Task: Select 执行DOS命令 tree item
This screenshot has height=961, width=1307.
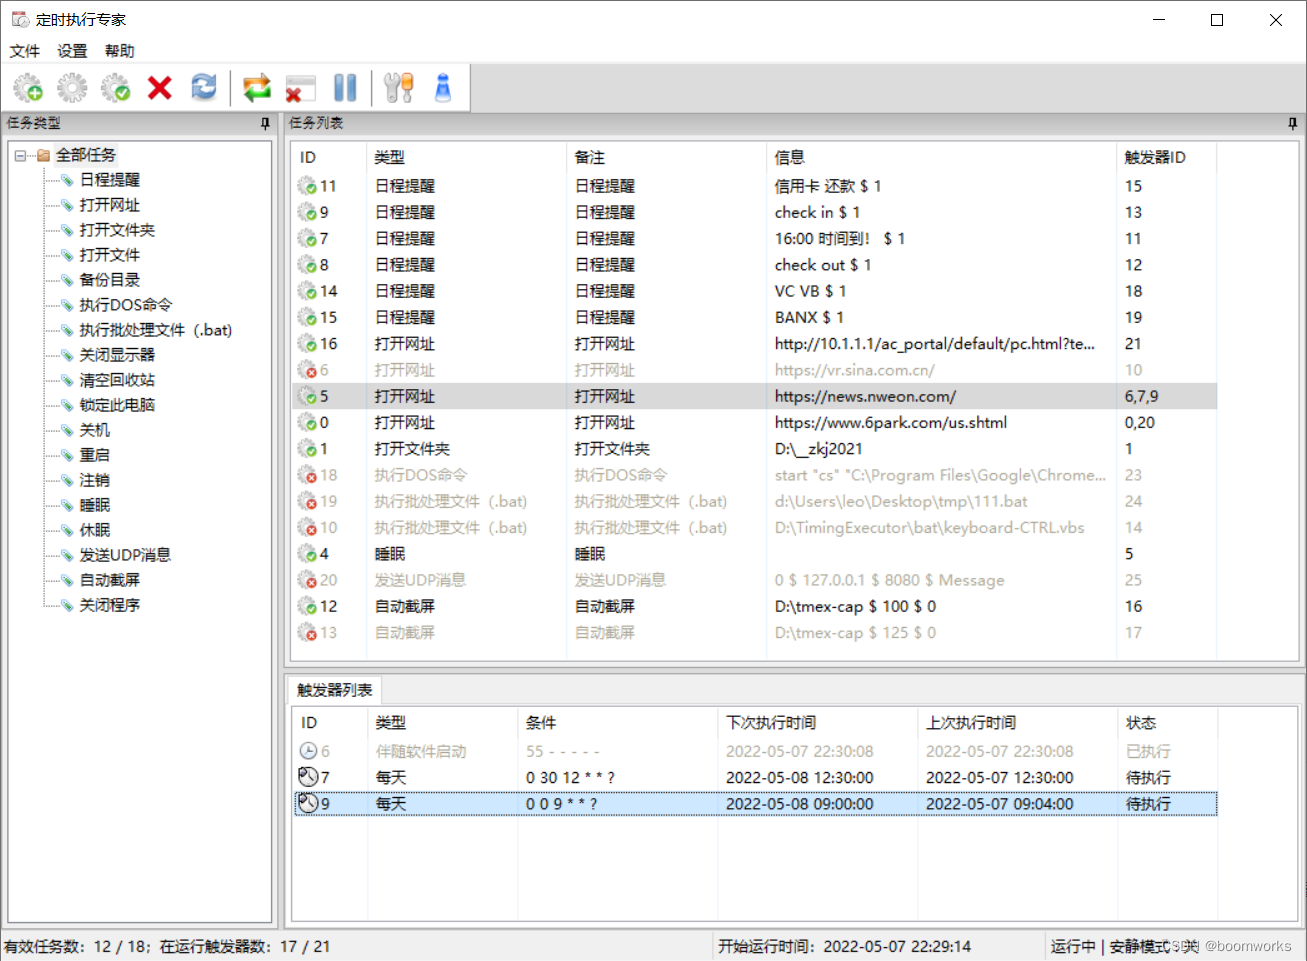Action: [126, 305]
